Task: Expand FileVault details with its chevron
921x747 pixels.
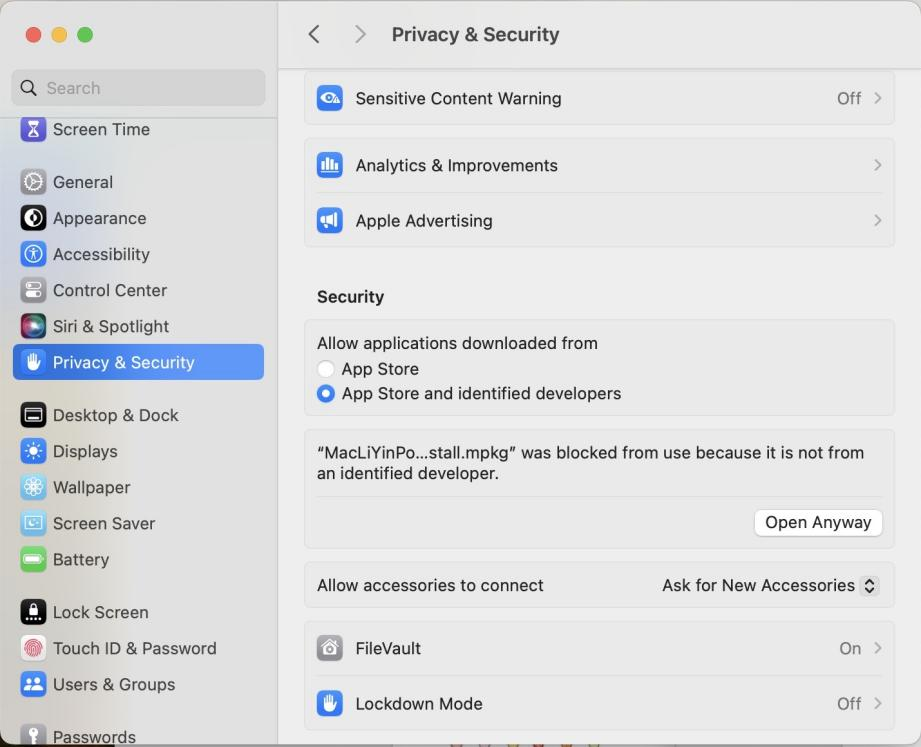Action: tap(877, 648)
